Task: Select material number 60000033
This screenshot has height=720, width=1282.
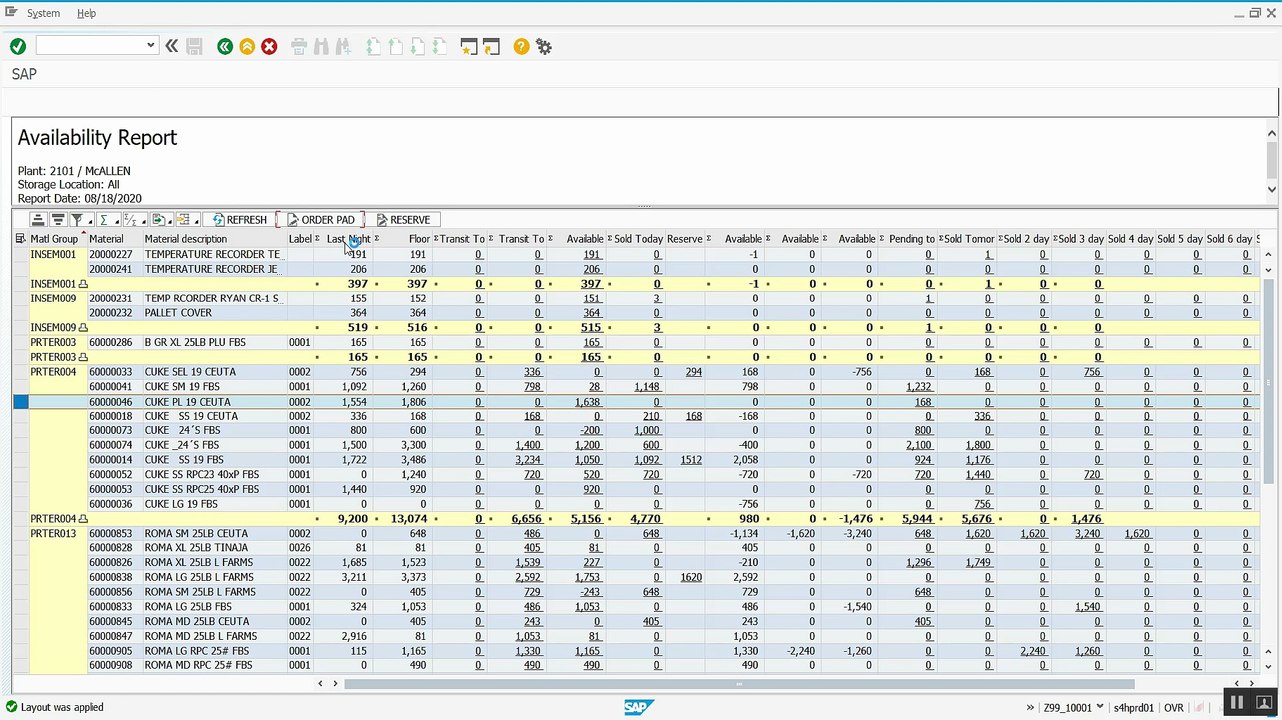Action: click(110, 372)
